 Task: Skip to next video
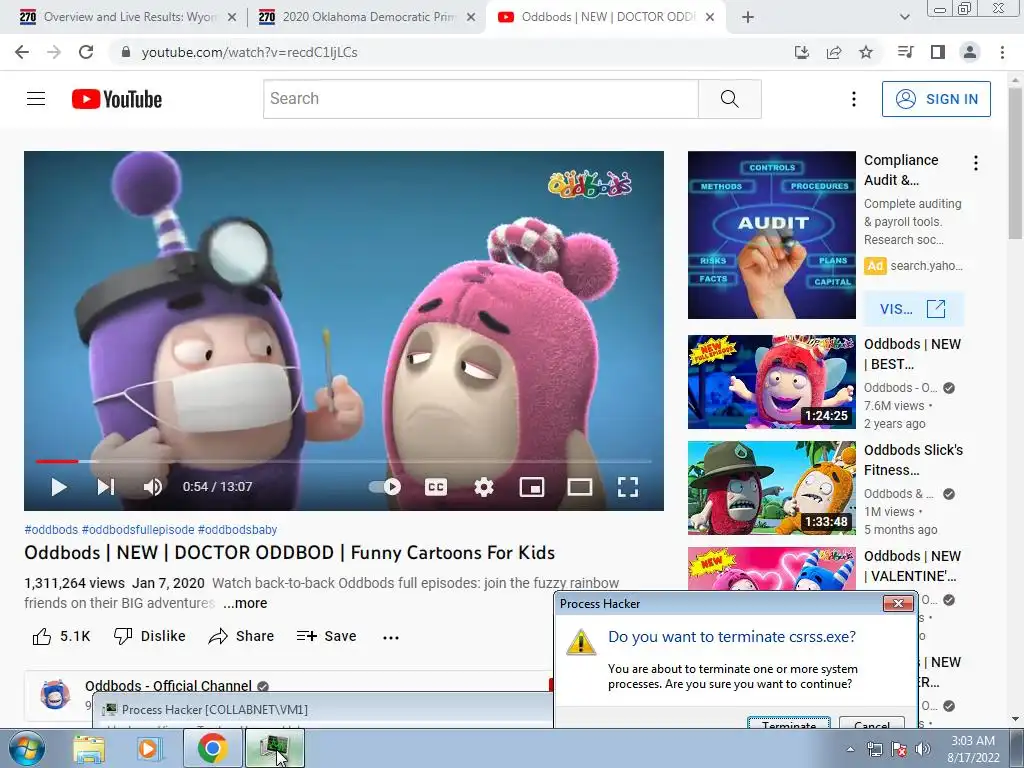click(106, 487)
